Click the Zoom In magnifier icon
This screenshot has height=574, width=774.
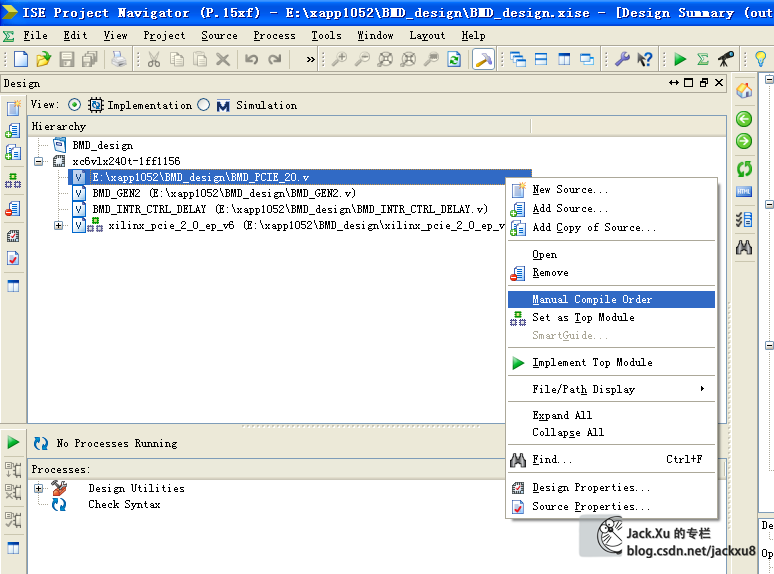(339, 59)
